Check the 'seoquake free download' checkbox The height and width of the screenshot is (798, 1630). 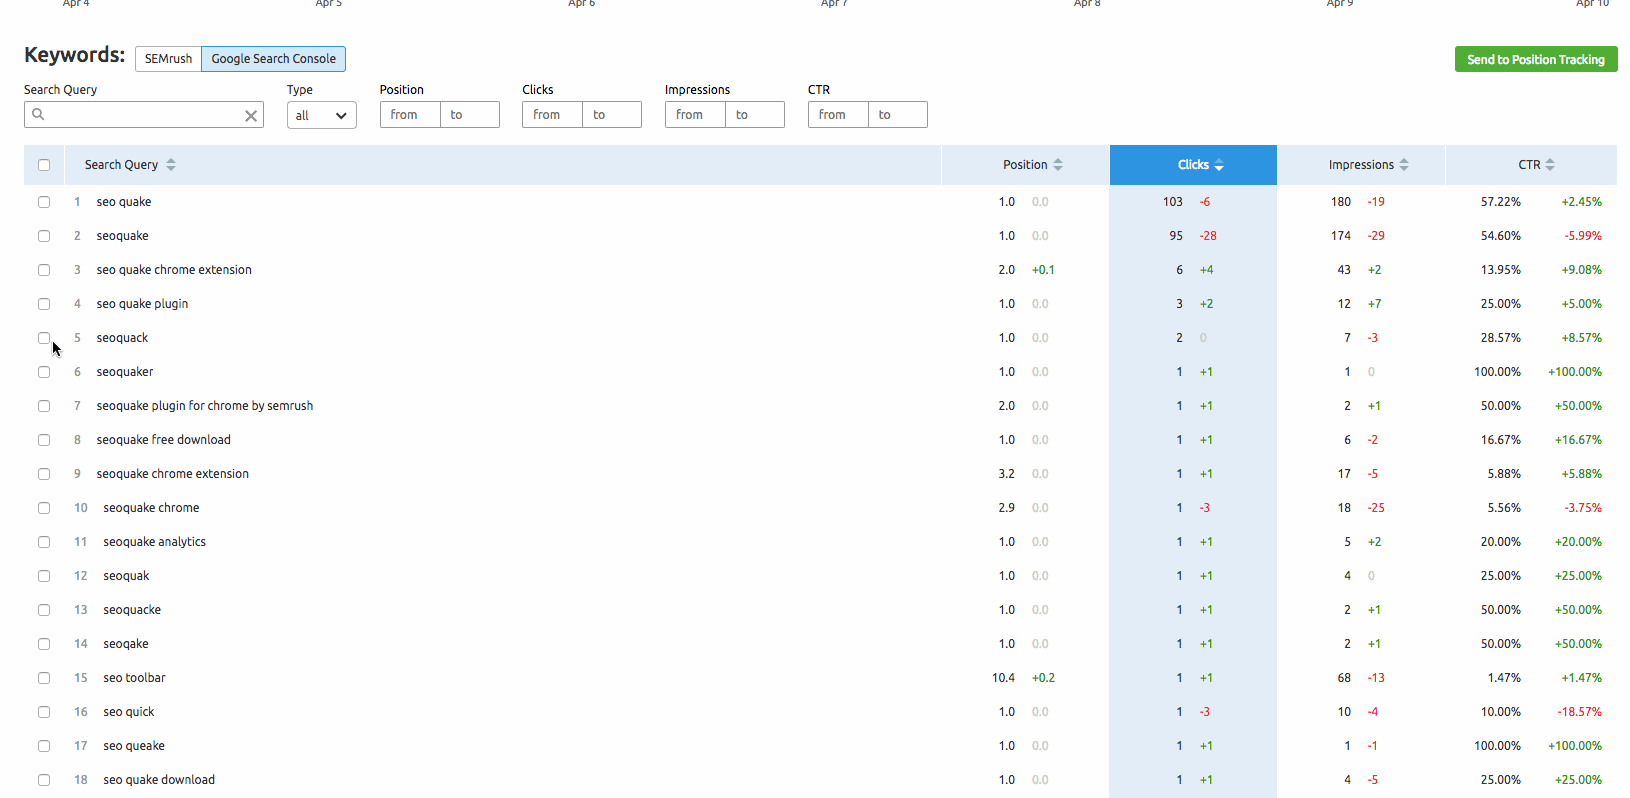point(44,440)
